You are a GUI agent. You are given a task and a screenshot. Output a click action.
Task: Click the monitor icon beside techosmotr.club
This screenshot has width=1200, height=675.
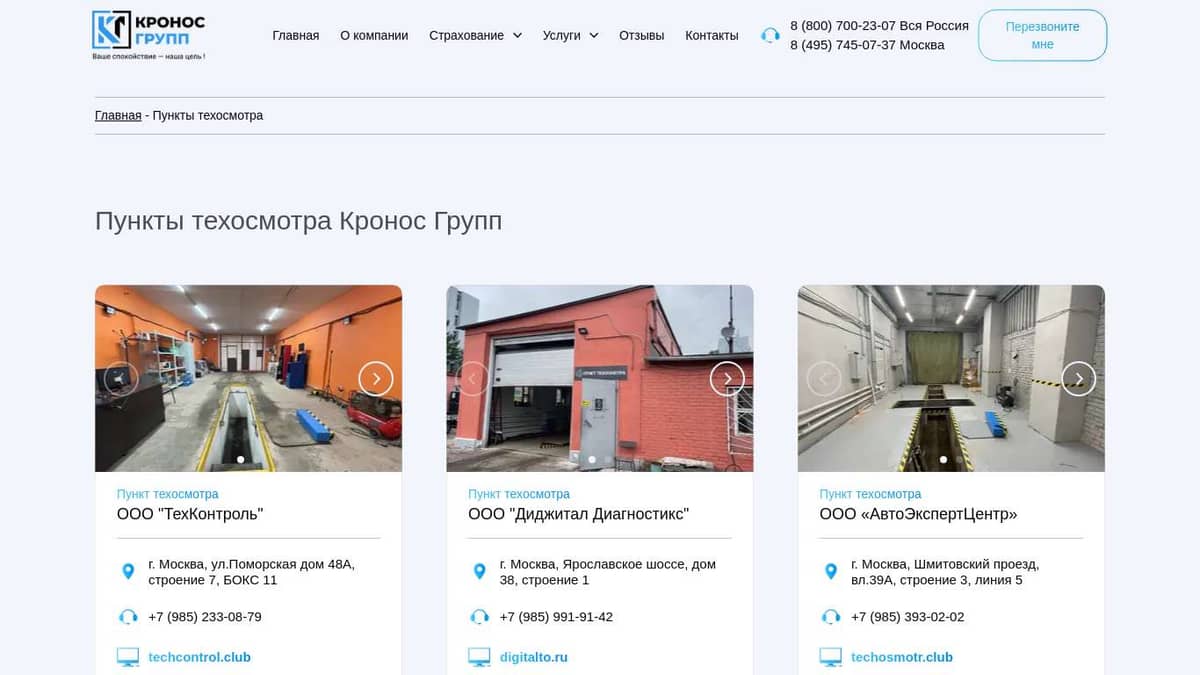click(x=830, y=657)
